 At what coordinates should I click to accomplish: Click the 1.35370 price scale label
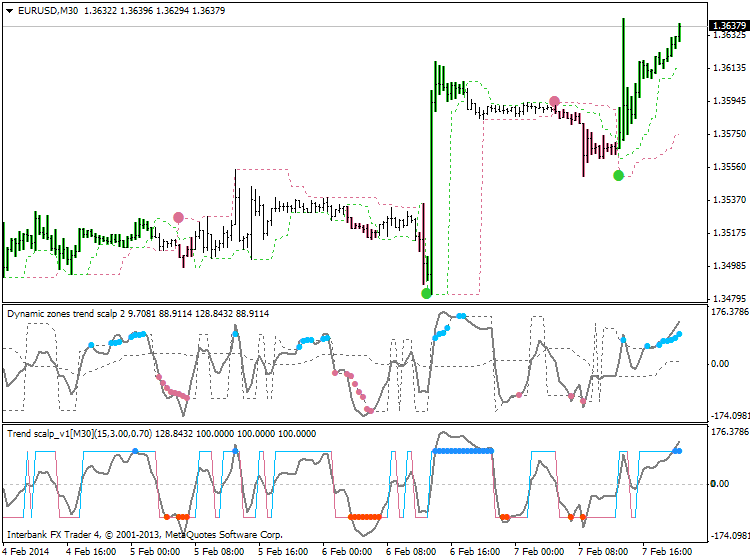(x=729, y=199)
